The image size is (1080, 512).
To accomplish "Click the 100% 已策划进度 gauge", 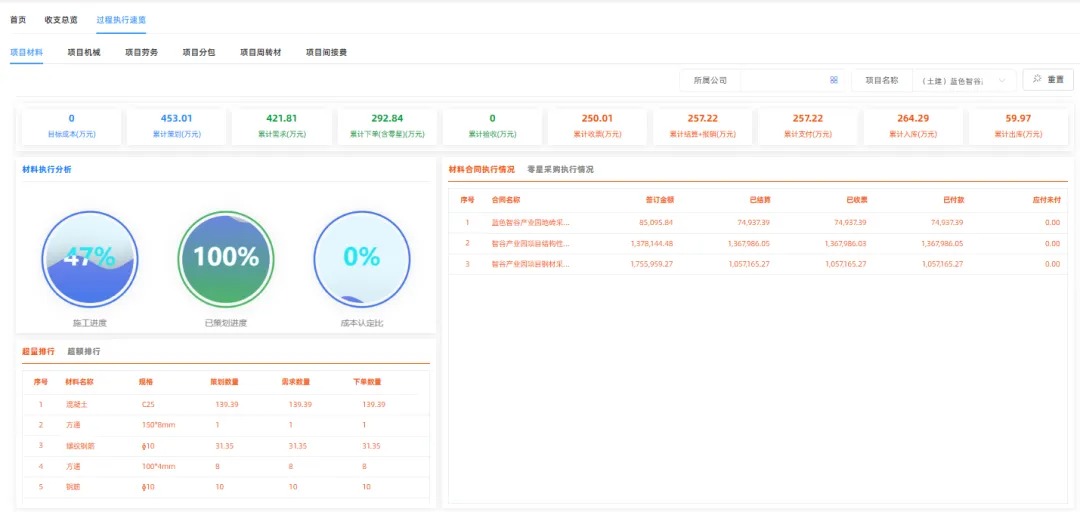I will point(226,258).
